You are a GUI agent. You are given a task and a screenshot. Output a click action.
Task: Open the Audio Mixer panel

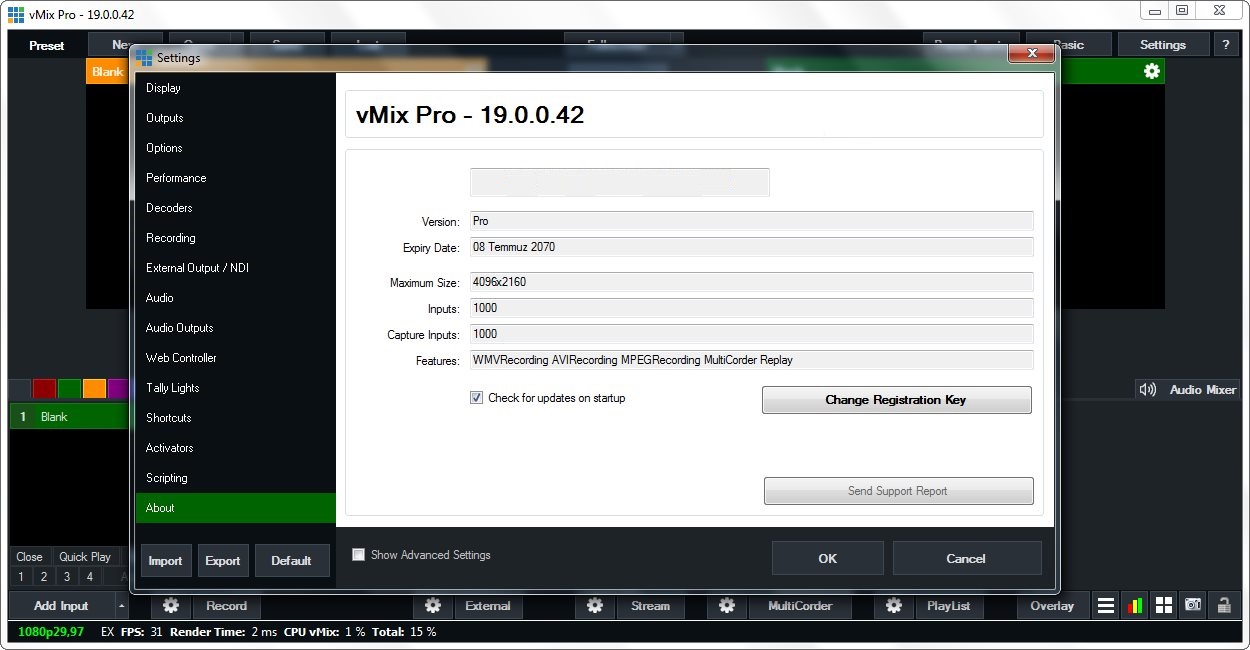pos(1188,390)
